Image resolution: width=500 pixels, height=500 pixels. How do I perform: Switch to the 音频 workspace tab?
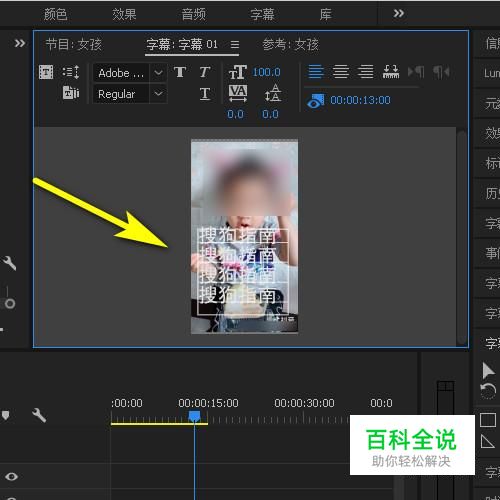click(194, 14)
